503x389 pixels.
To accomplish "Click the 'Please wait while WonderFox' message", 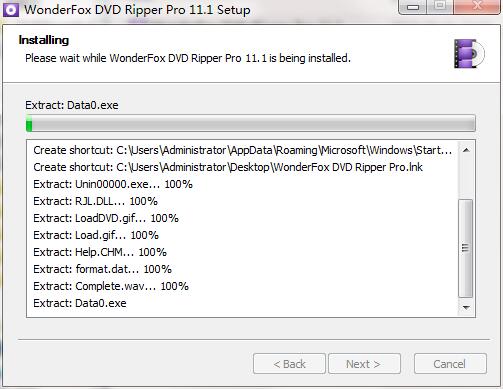I will coord(188,58).
